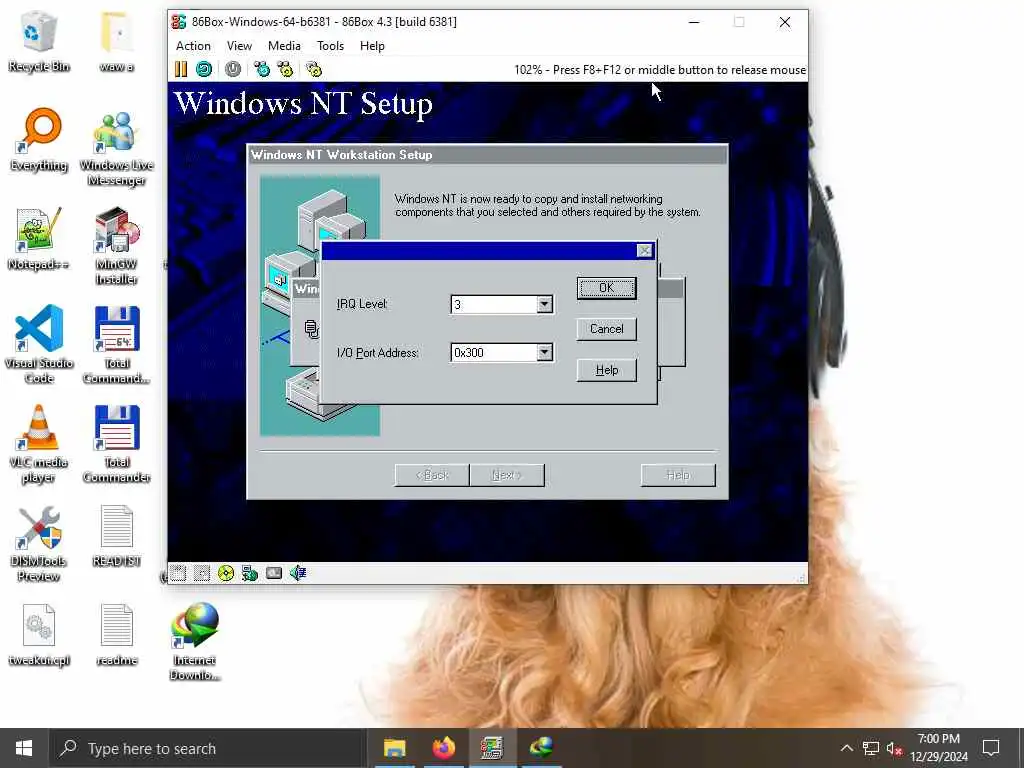Screen dimensions: 1024x768
Task: Click Help in the adapter dialog
Action: pos(607,370)
